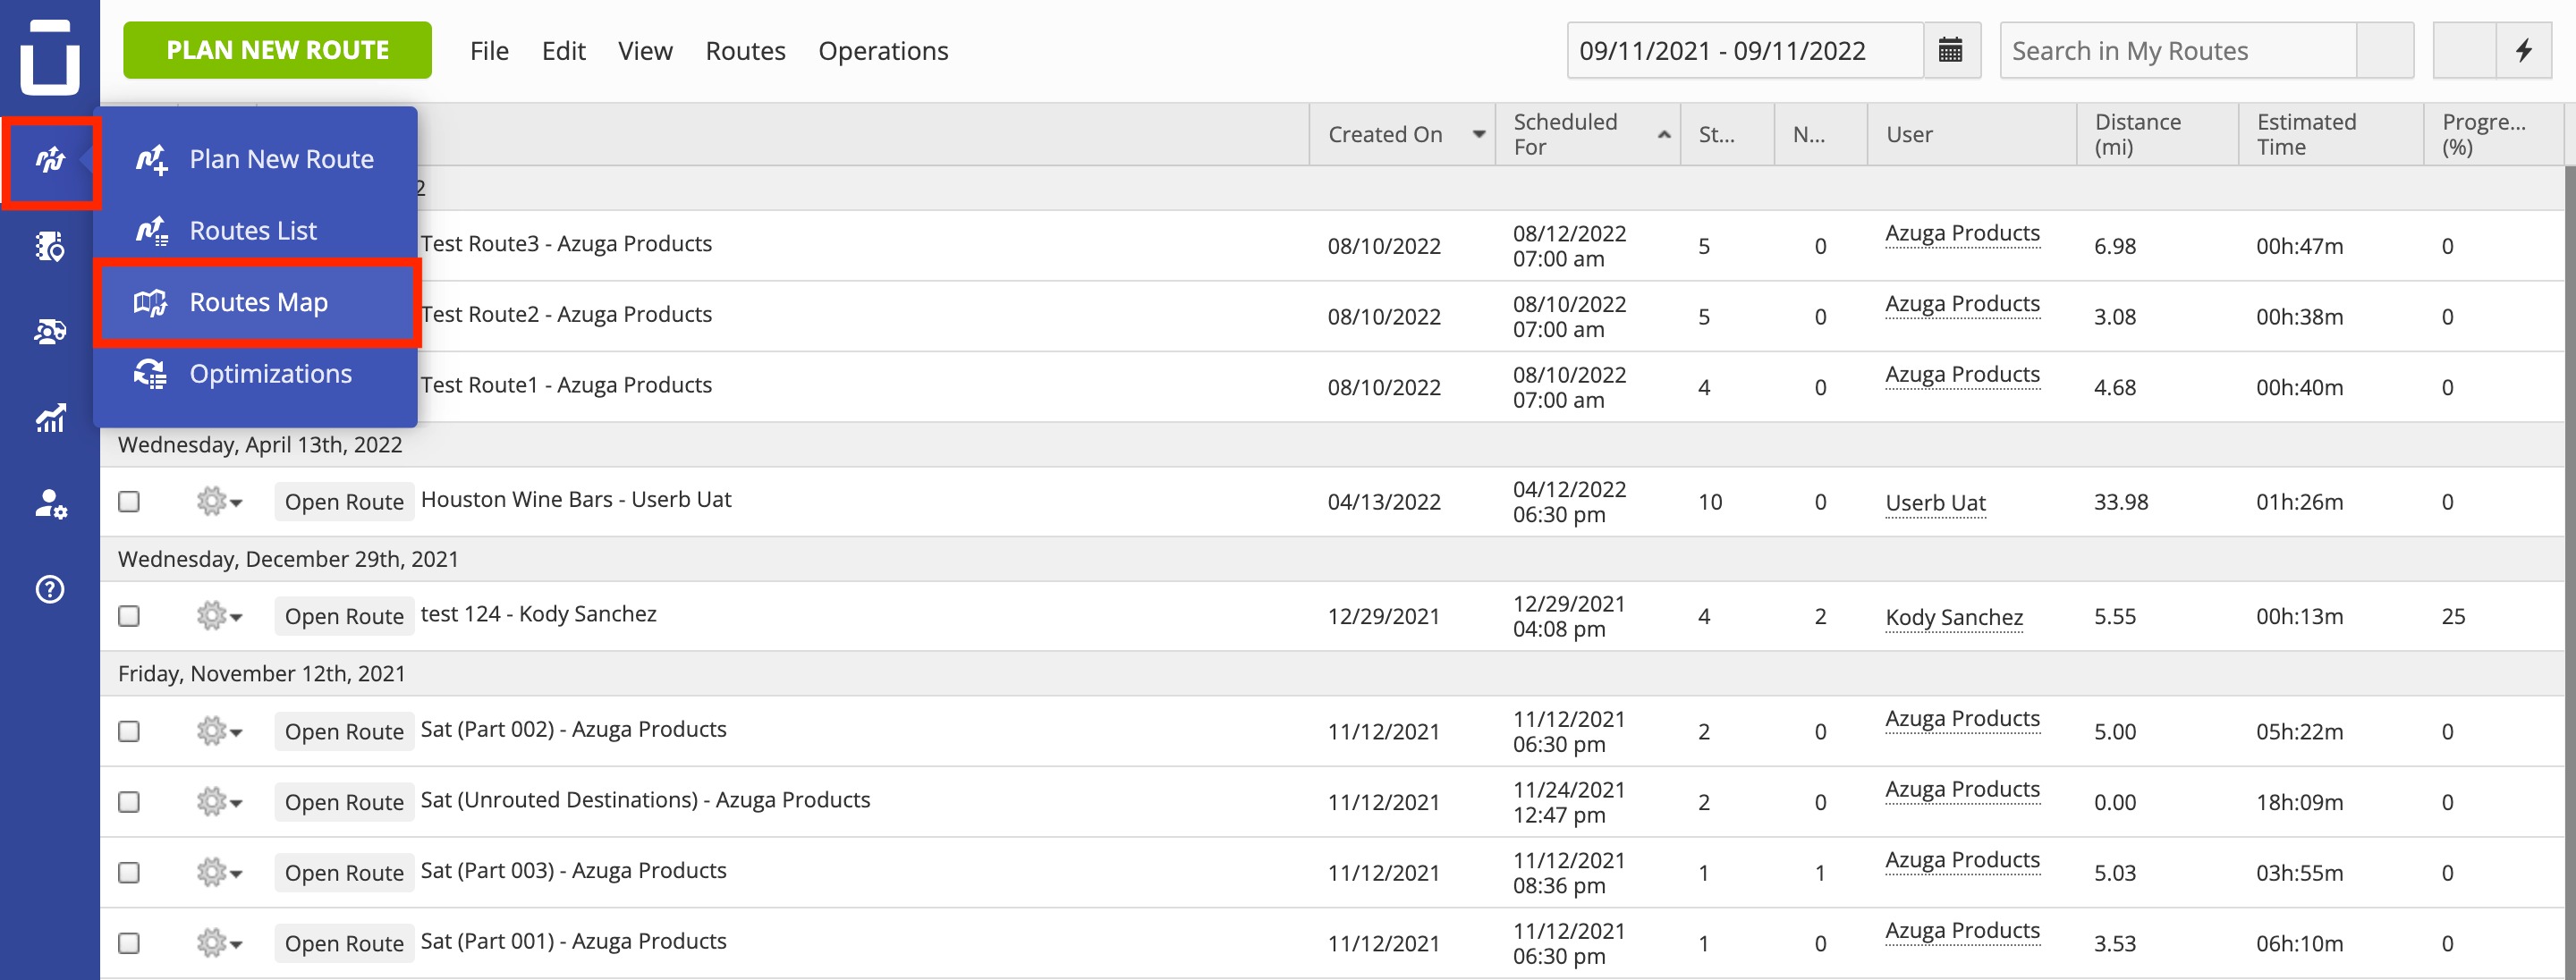
Task: Open gear dropdown for Sat (Part 003)
Action: coord(219,873)
